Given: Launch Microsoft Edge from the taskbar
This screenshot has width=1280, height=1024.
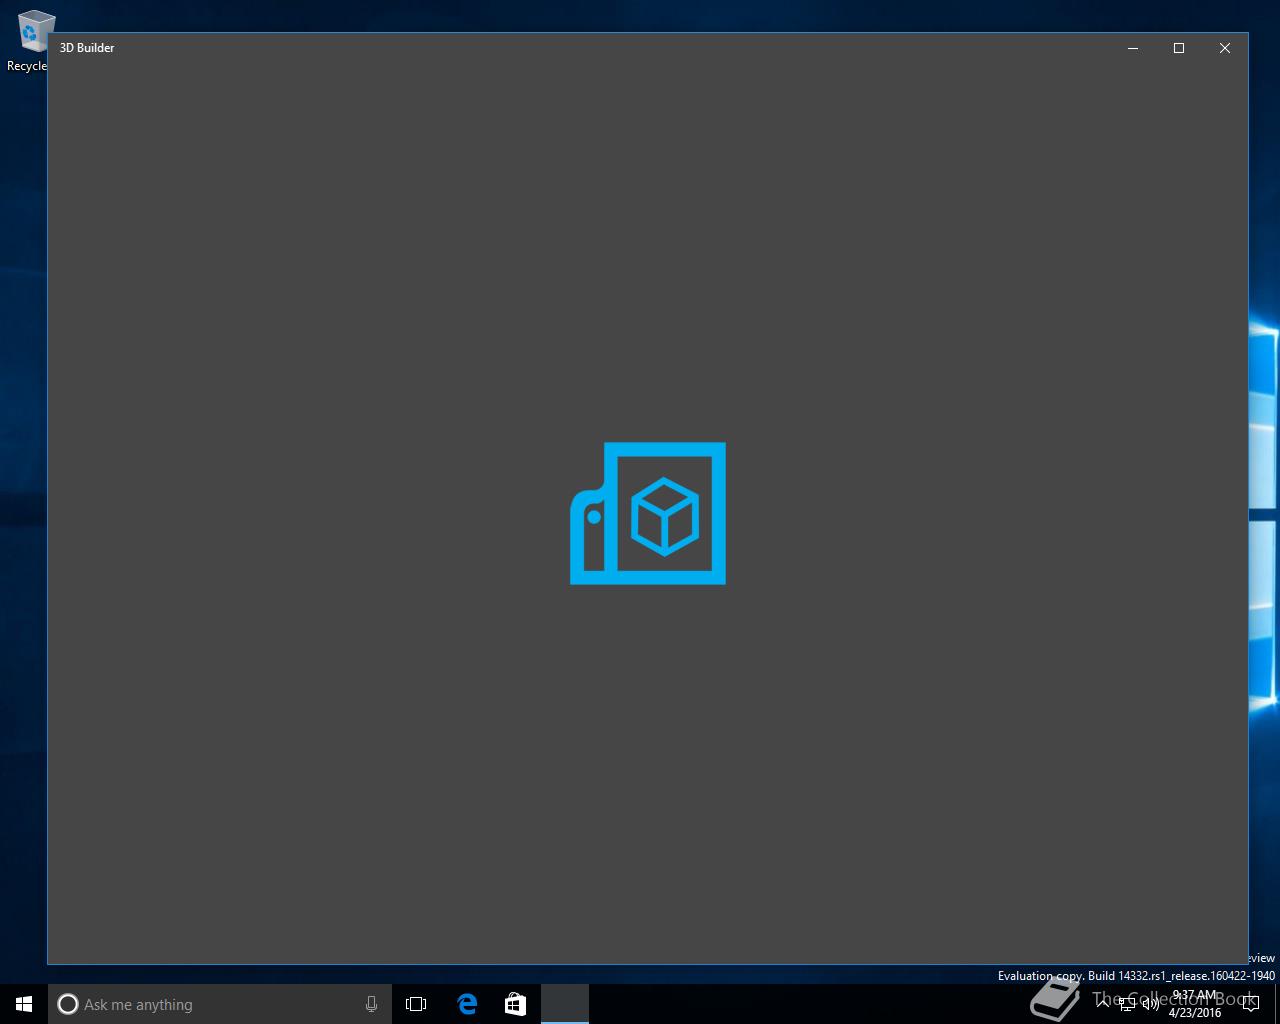Looking at the screenshot, I should [x=467, y=1004].
